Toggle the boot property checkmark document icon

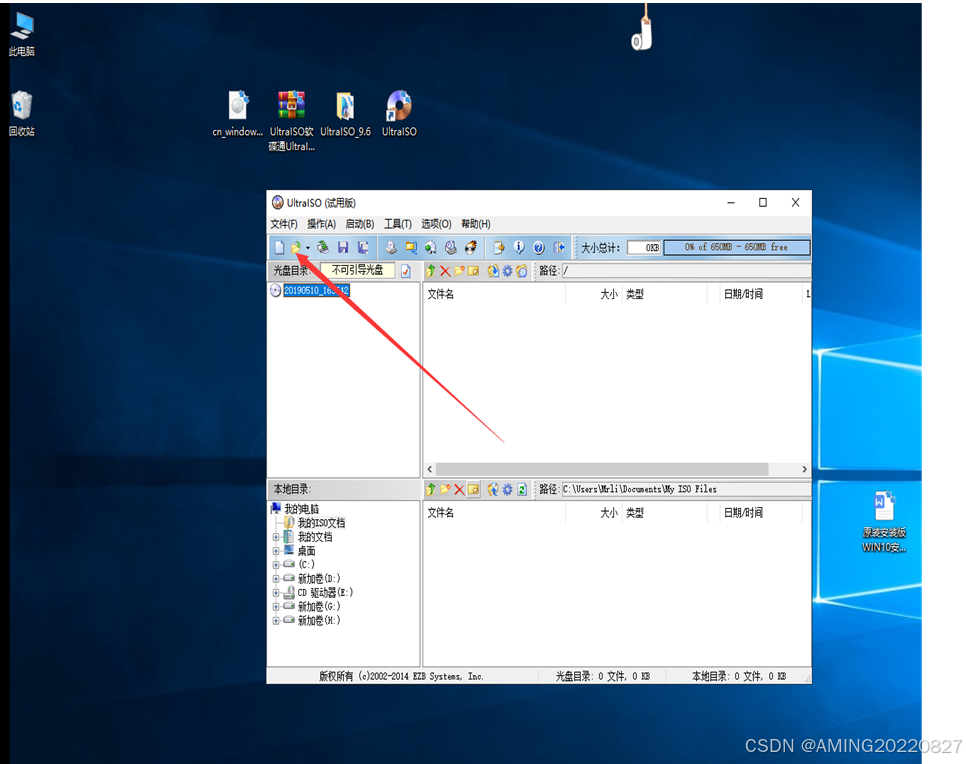[406, 271]
